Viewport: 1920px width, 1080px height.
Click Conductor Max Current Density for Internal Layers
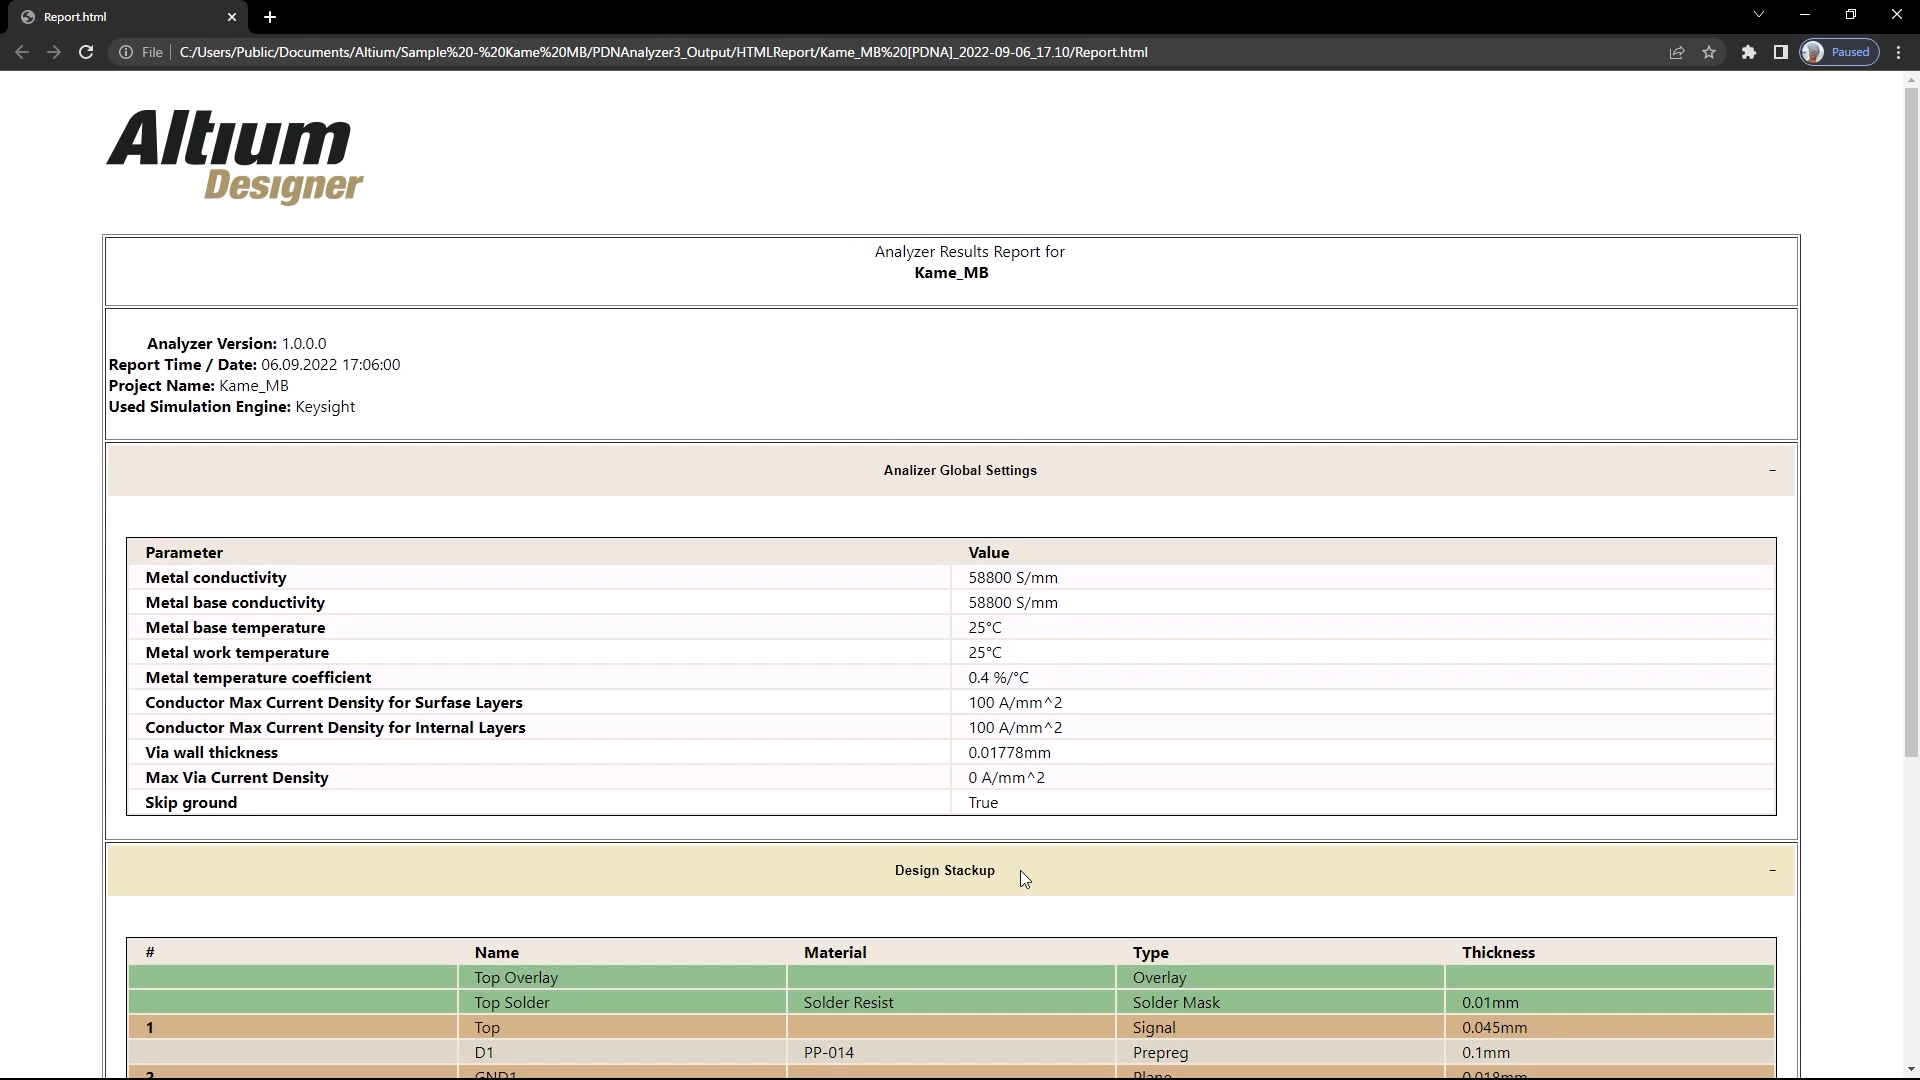[x=335, y=727]
